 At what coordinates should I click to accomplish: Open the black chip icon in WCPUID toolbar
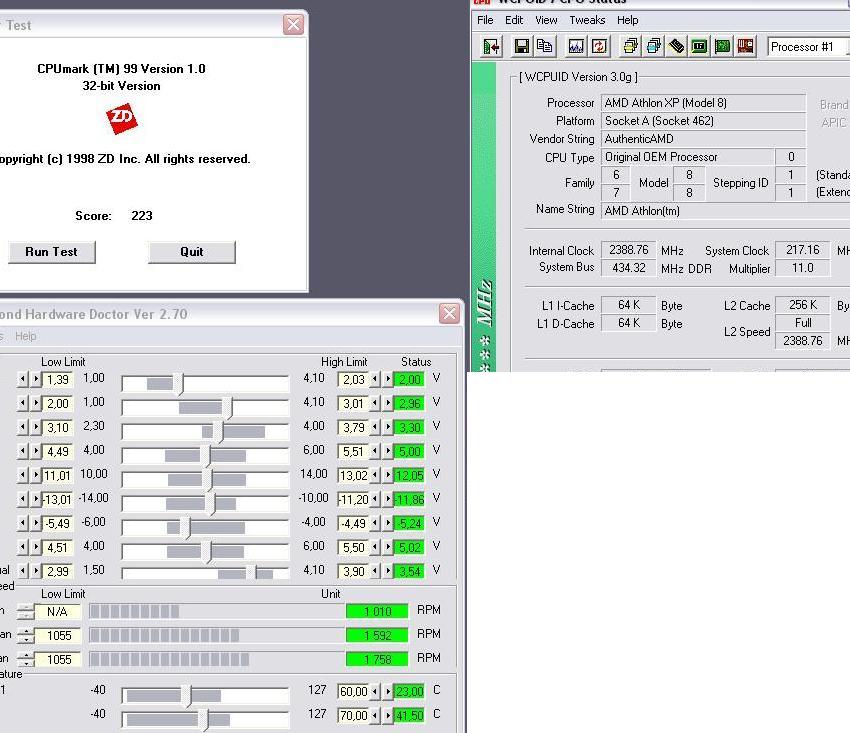677,47
